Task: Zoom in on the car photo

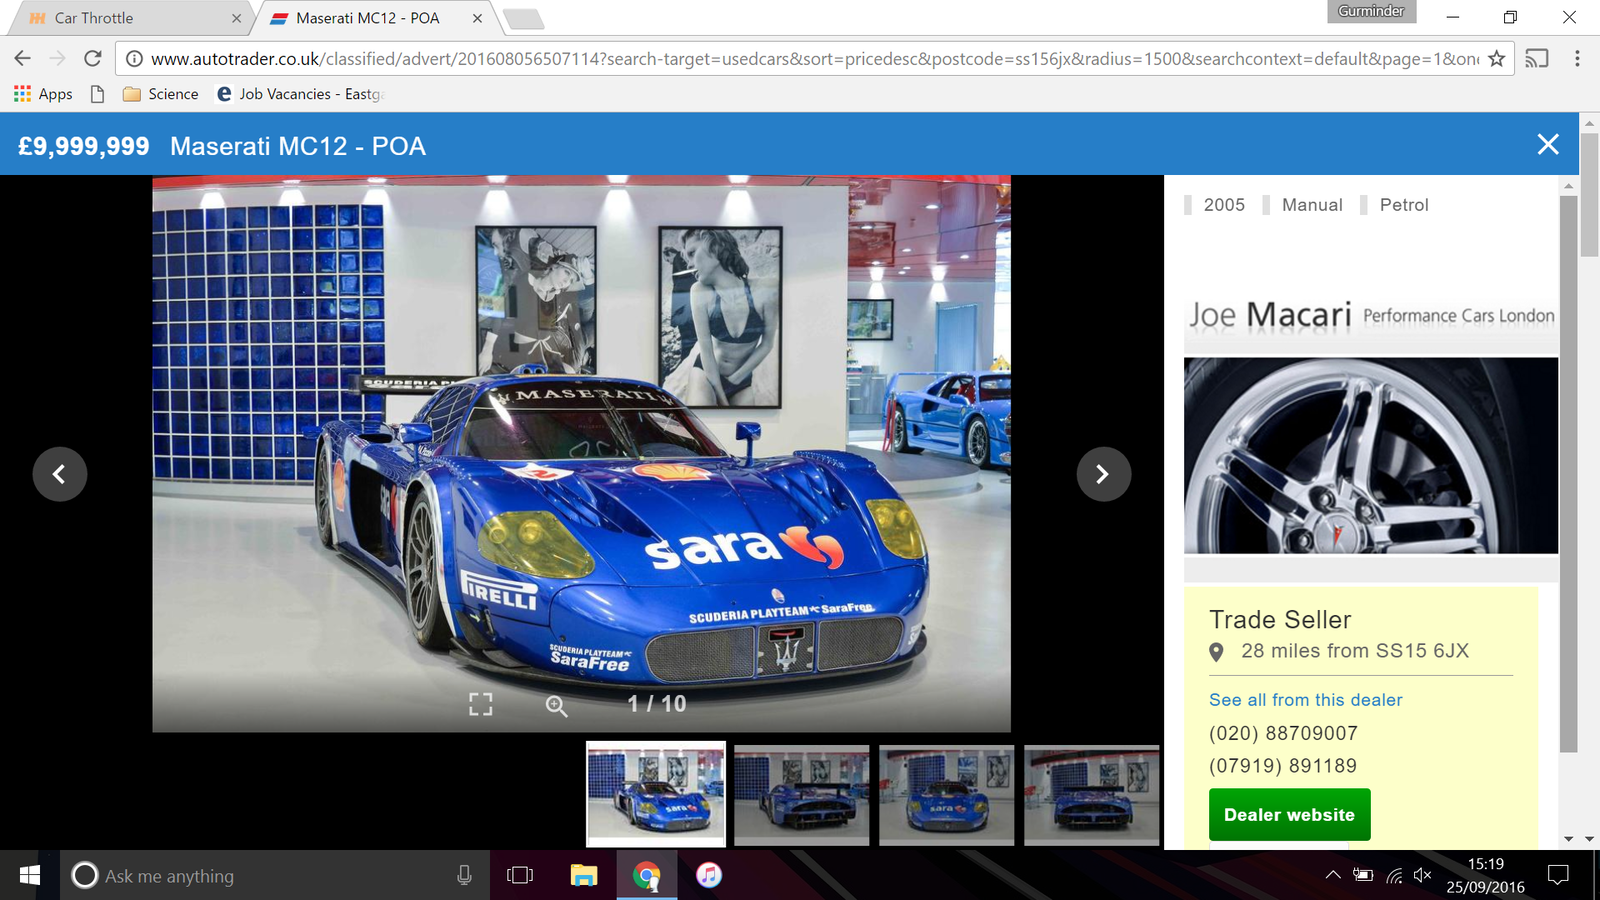Action: point(556,706)
